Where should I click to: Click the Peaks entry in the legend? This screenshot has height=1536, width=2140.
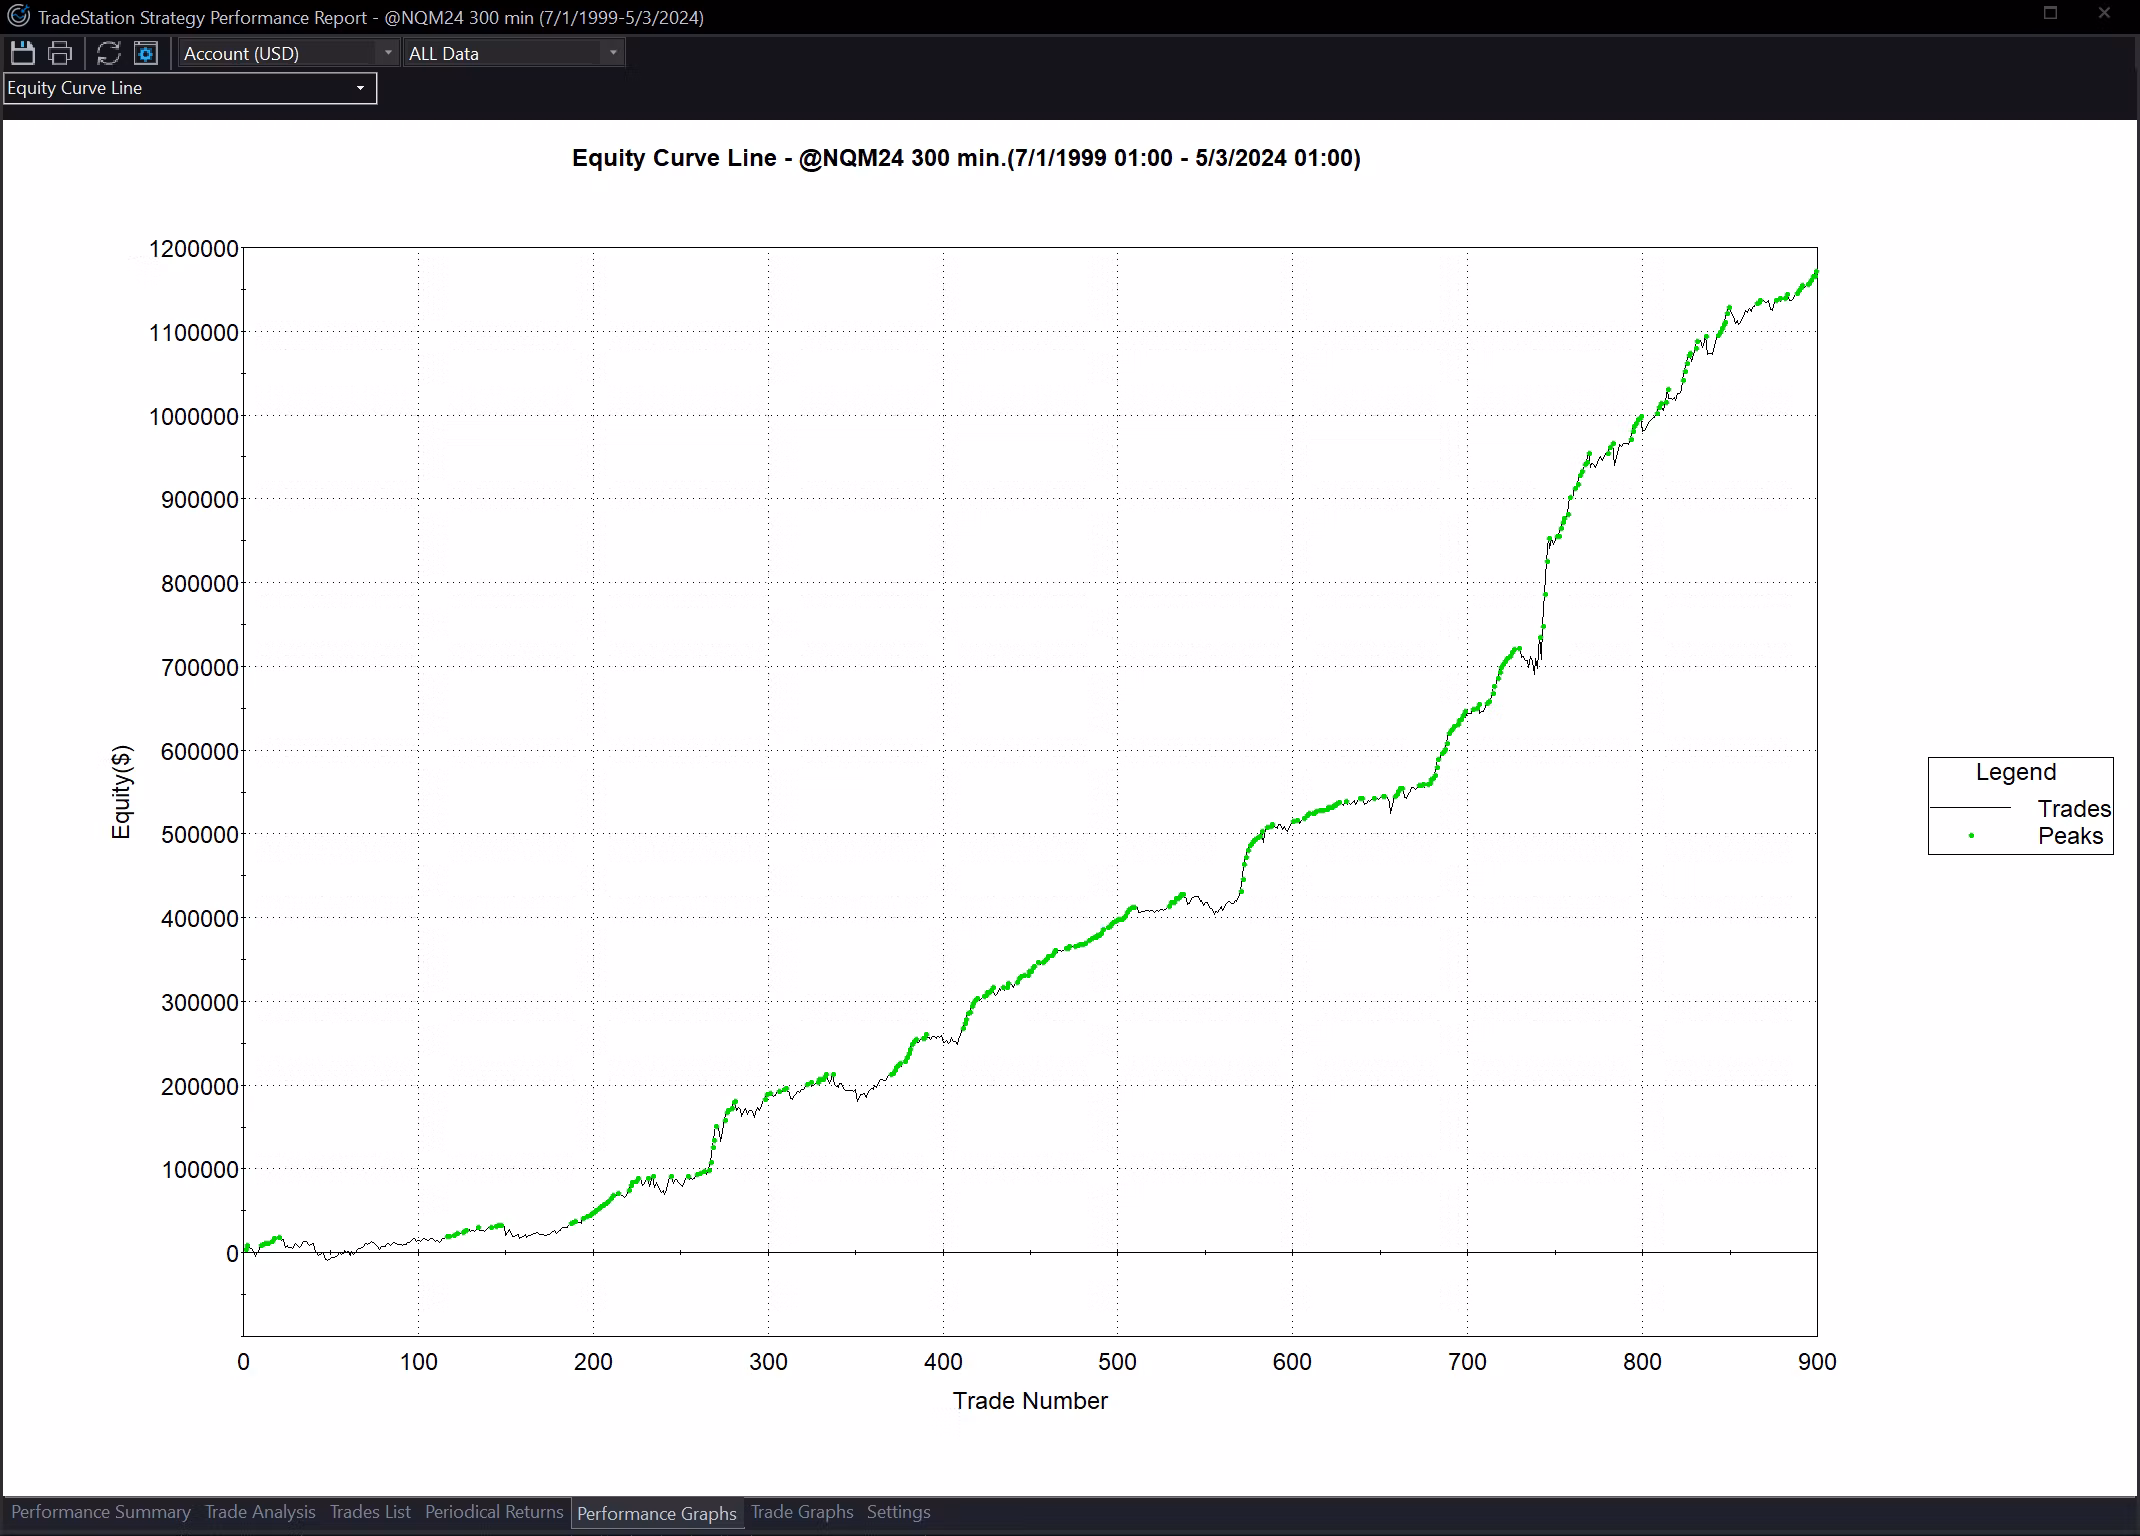pyautogui.click(x=2069, y=836)
